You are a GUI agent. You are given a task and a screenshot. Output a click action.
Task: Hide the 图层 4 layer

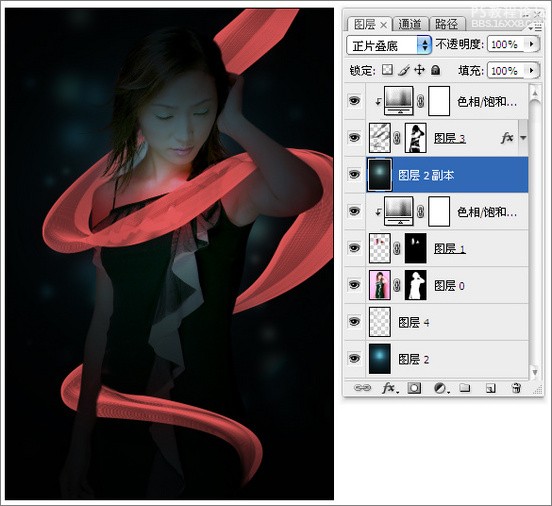click(x=354, y=321)
